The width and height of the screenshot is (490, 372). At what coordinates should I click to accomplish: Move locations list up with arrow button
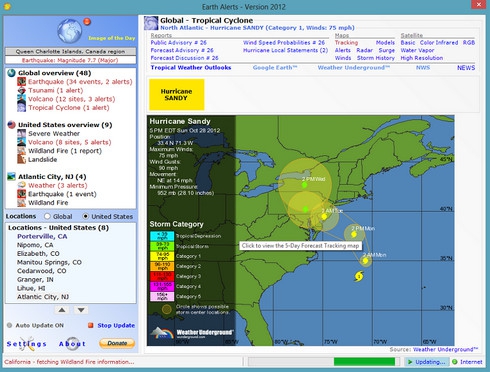[62, 310]
